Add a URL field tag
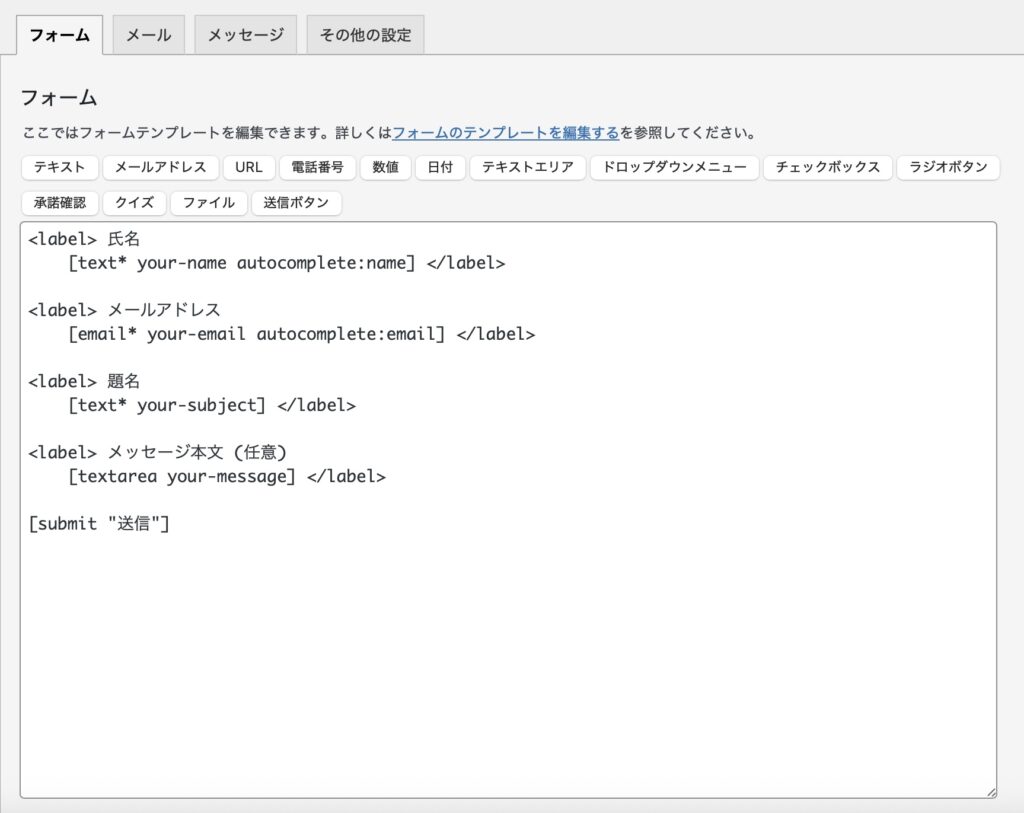Screen dimensions: 1024x813 pos(249,167)
